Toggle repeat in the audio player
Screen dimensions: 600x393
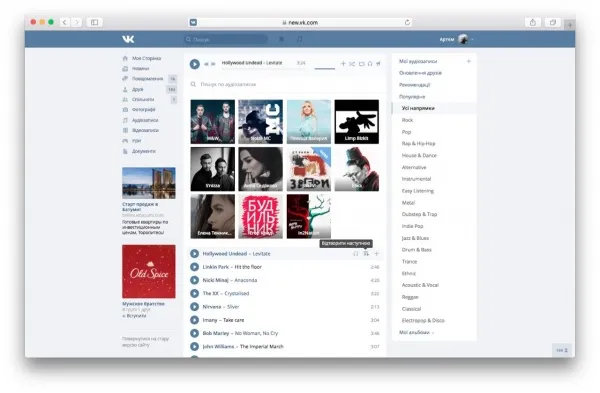(x=362, y=64)
